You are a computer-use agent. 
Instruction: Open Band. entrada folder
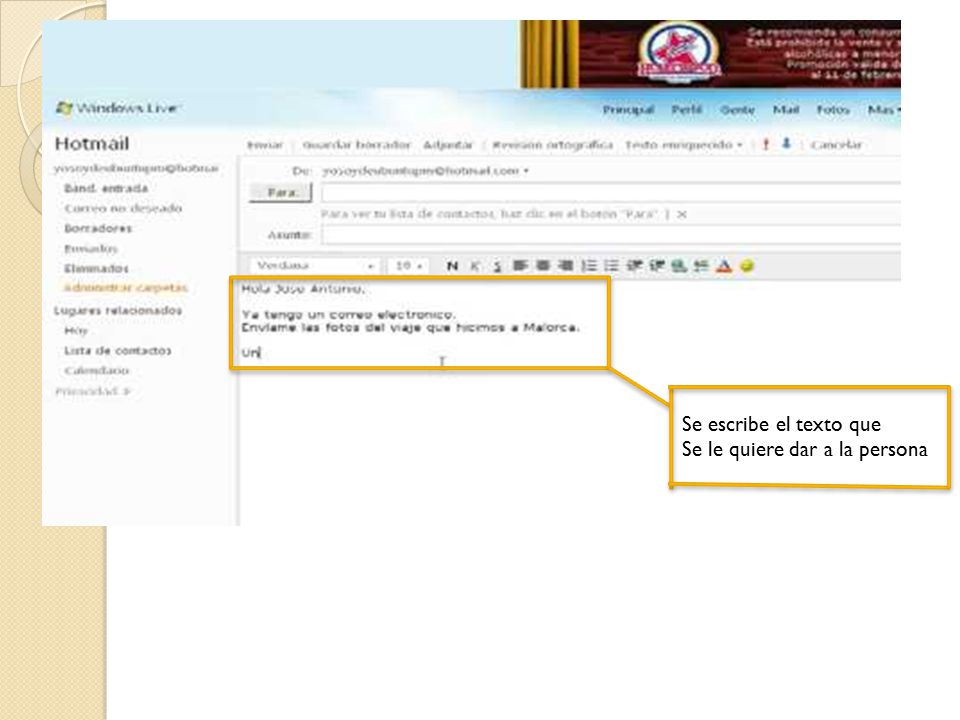point(106,189)
